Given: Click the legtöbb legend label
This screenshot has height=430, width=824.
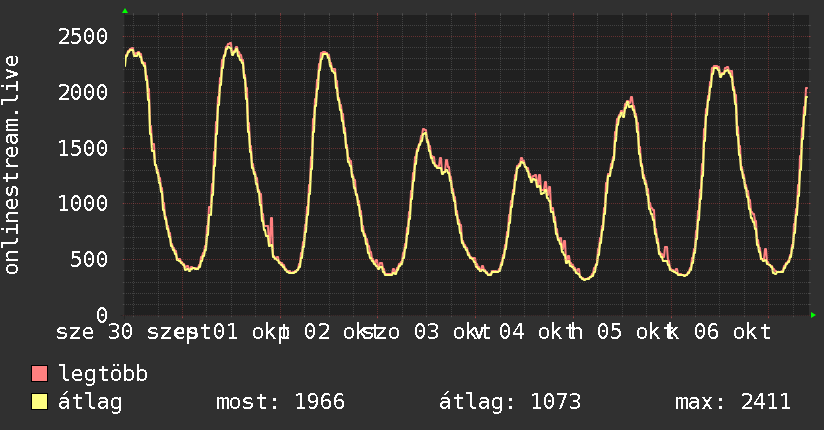Looking at the screenshot, I should pos(103,374).
